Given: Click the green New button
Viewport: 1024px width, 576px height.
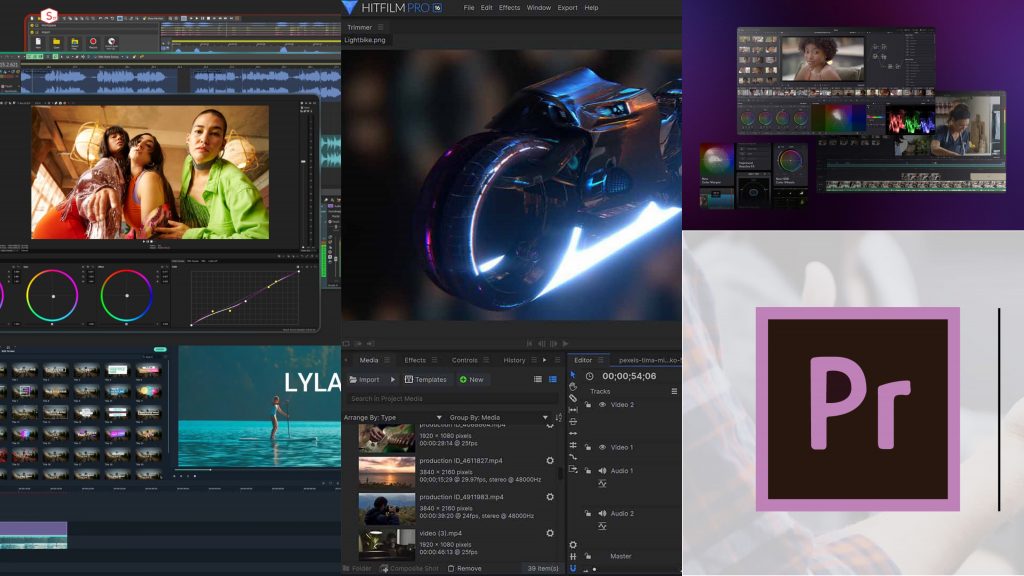Looking at the screenshot, I should [x=471, y=379].
